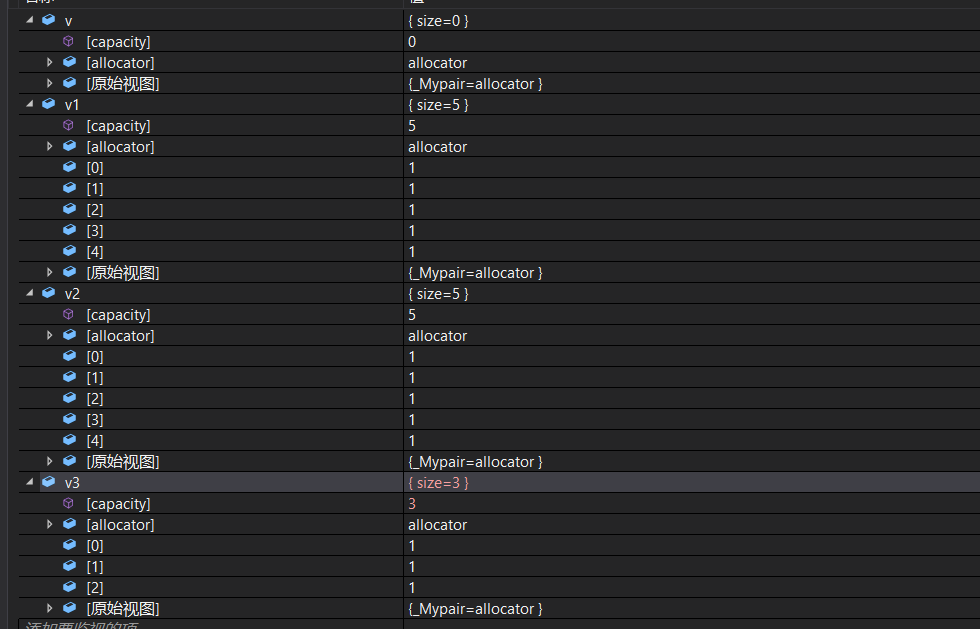
Task: Select [2] label under v3
Action: pyautogui.click(x=94, y=588)
